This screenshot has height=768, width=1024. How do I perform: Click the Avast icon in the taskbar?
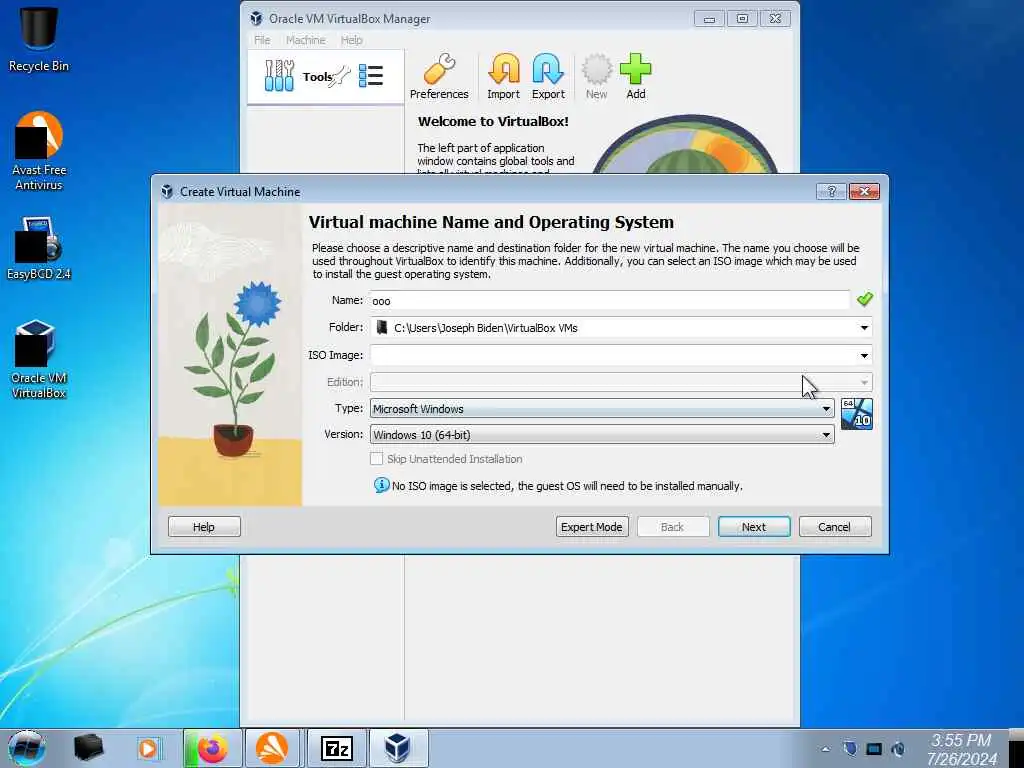coord(272,748)
